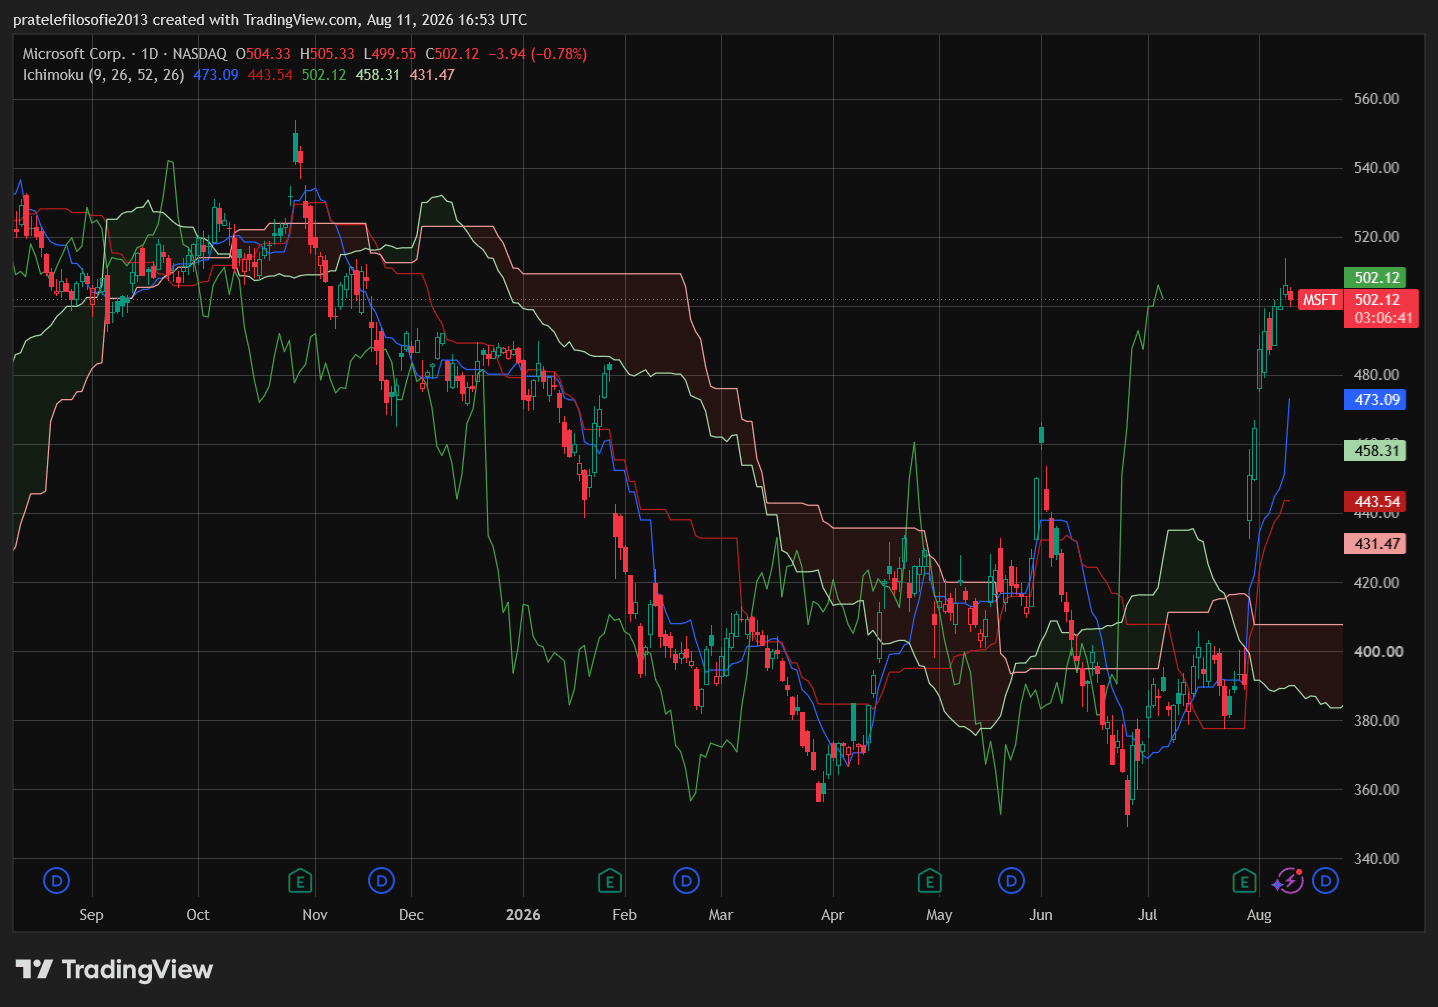Open the earnings marker beside the Feb label
The image size is (1438, 1007).
click(610, 881)
